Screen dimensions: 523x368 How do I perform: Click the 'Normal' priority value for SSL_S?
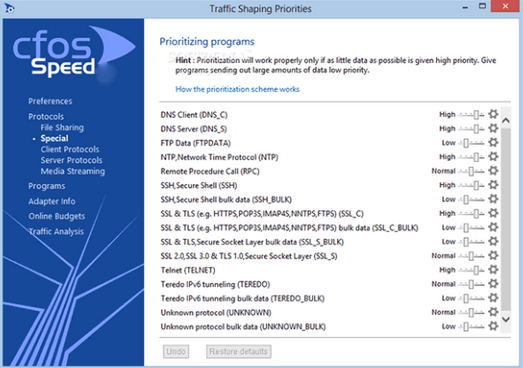pos(443,256)
